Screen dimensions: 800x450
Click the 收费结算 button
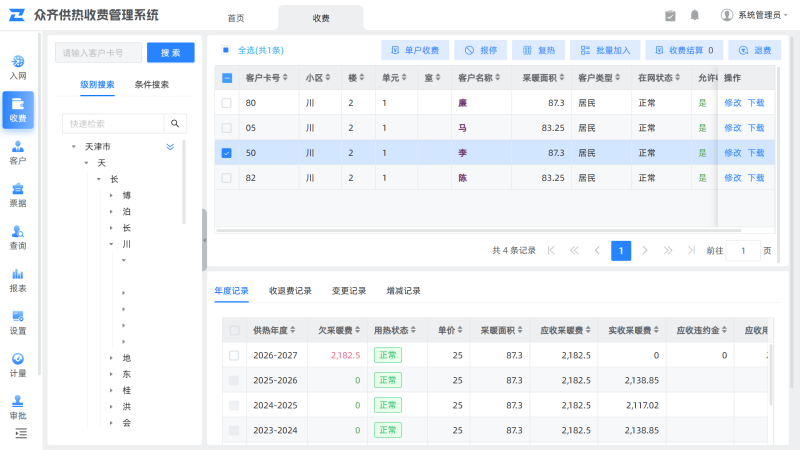[684, 50]
